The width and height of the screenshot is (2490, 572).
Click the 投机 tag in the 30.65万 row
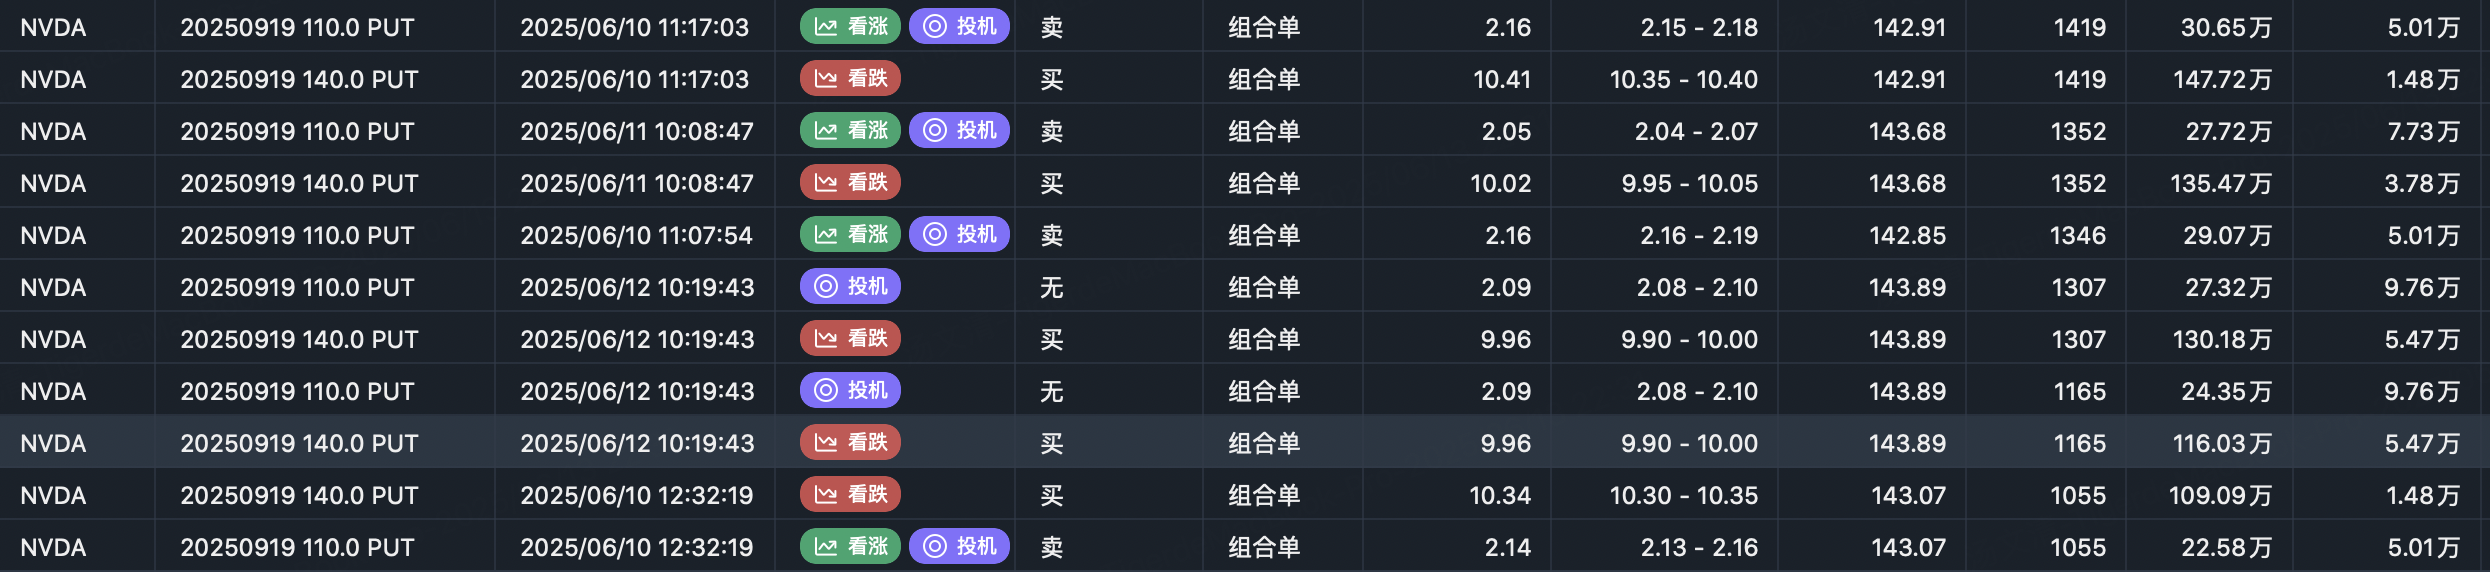959,27
